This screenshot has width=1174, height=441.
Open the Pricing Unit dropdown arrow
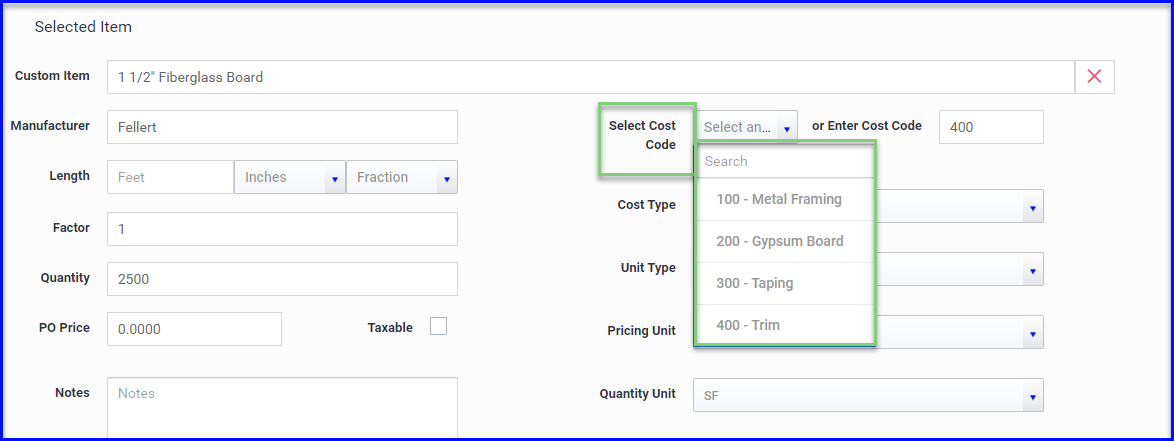point(1032,332)
